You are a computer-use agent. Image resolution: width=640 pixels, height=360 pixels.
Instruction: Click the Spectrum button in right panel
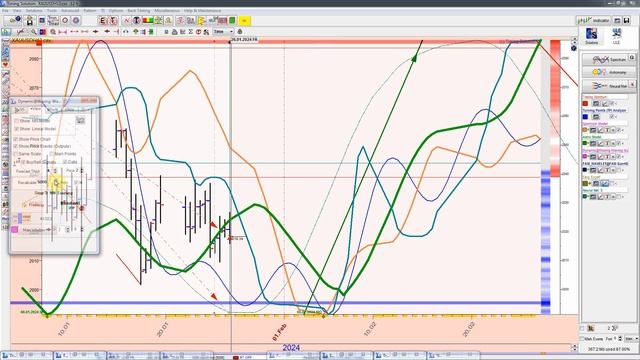coord(609,59)
